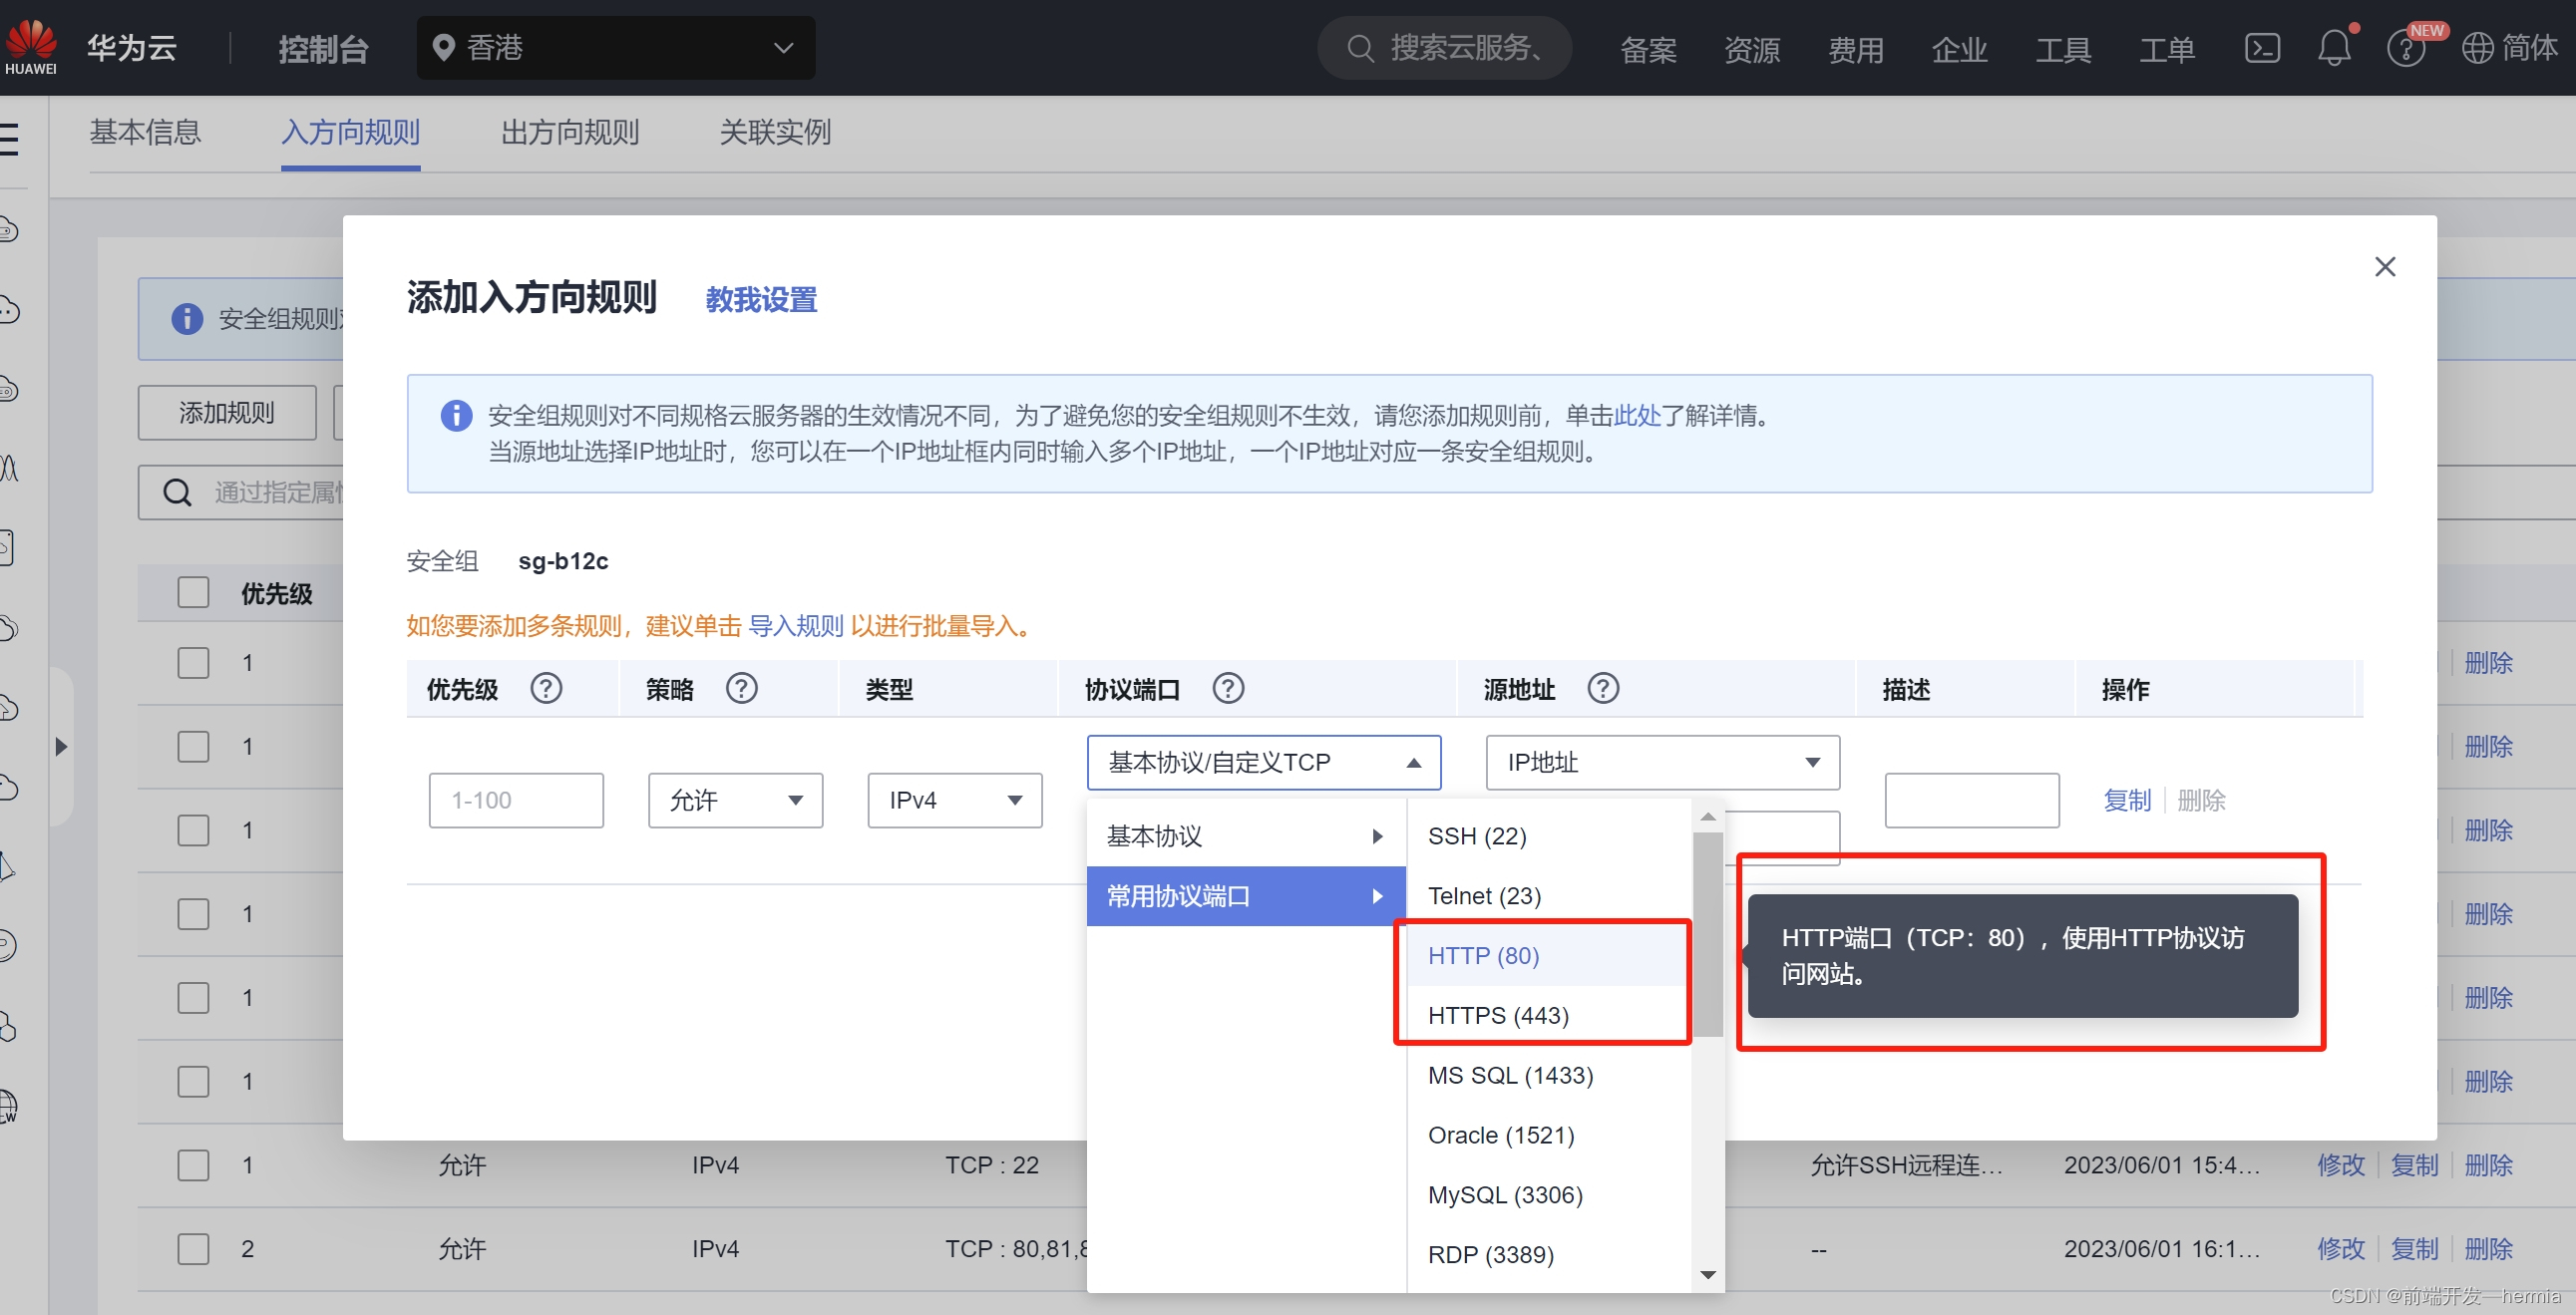The height and width of the screenshot is (1315, 2576).
Task: Toggle the select-all checkbox beside 优先级 header
Action: 193,593
